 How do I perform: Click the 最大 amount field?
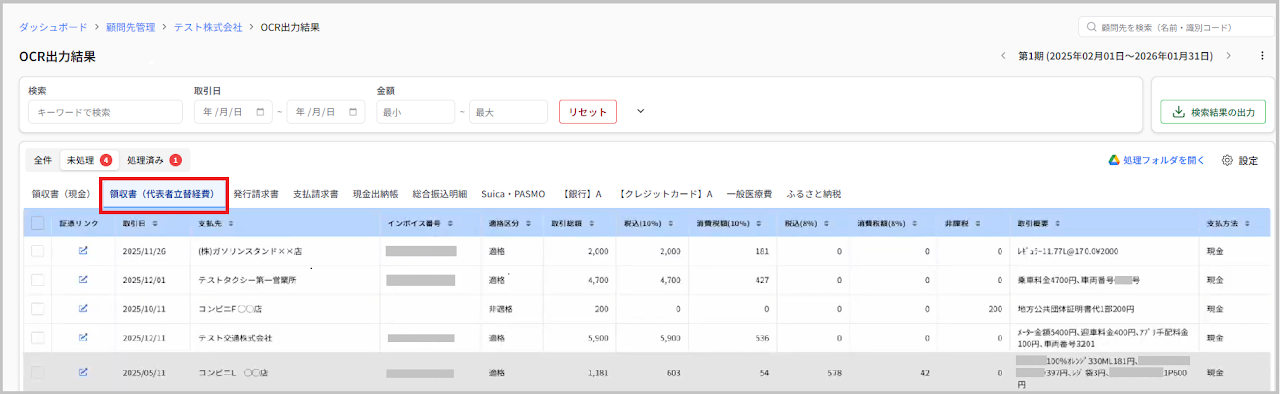coord(507,112)
